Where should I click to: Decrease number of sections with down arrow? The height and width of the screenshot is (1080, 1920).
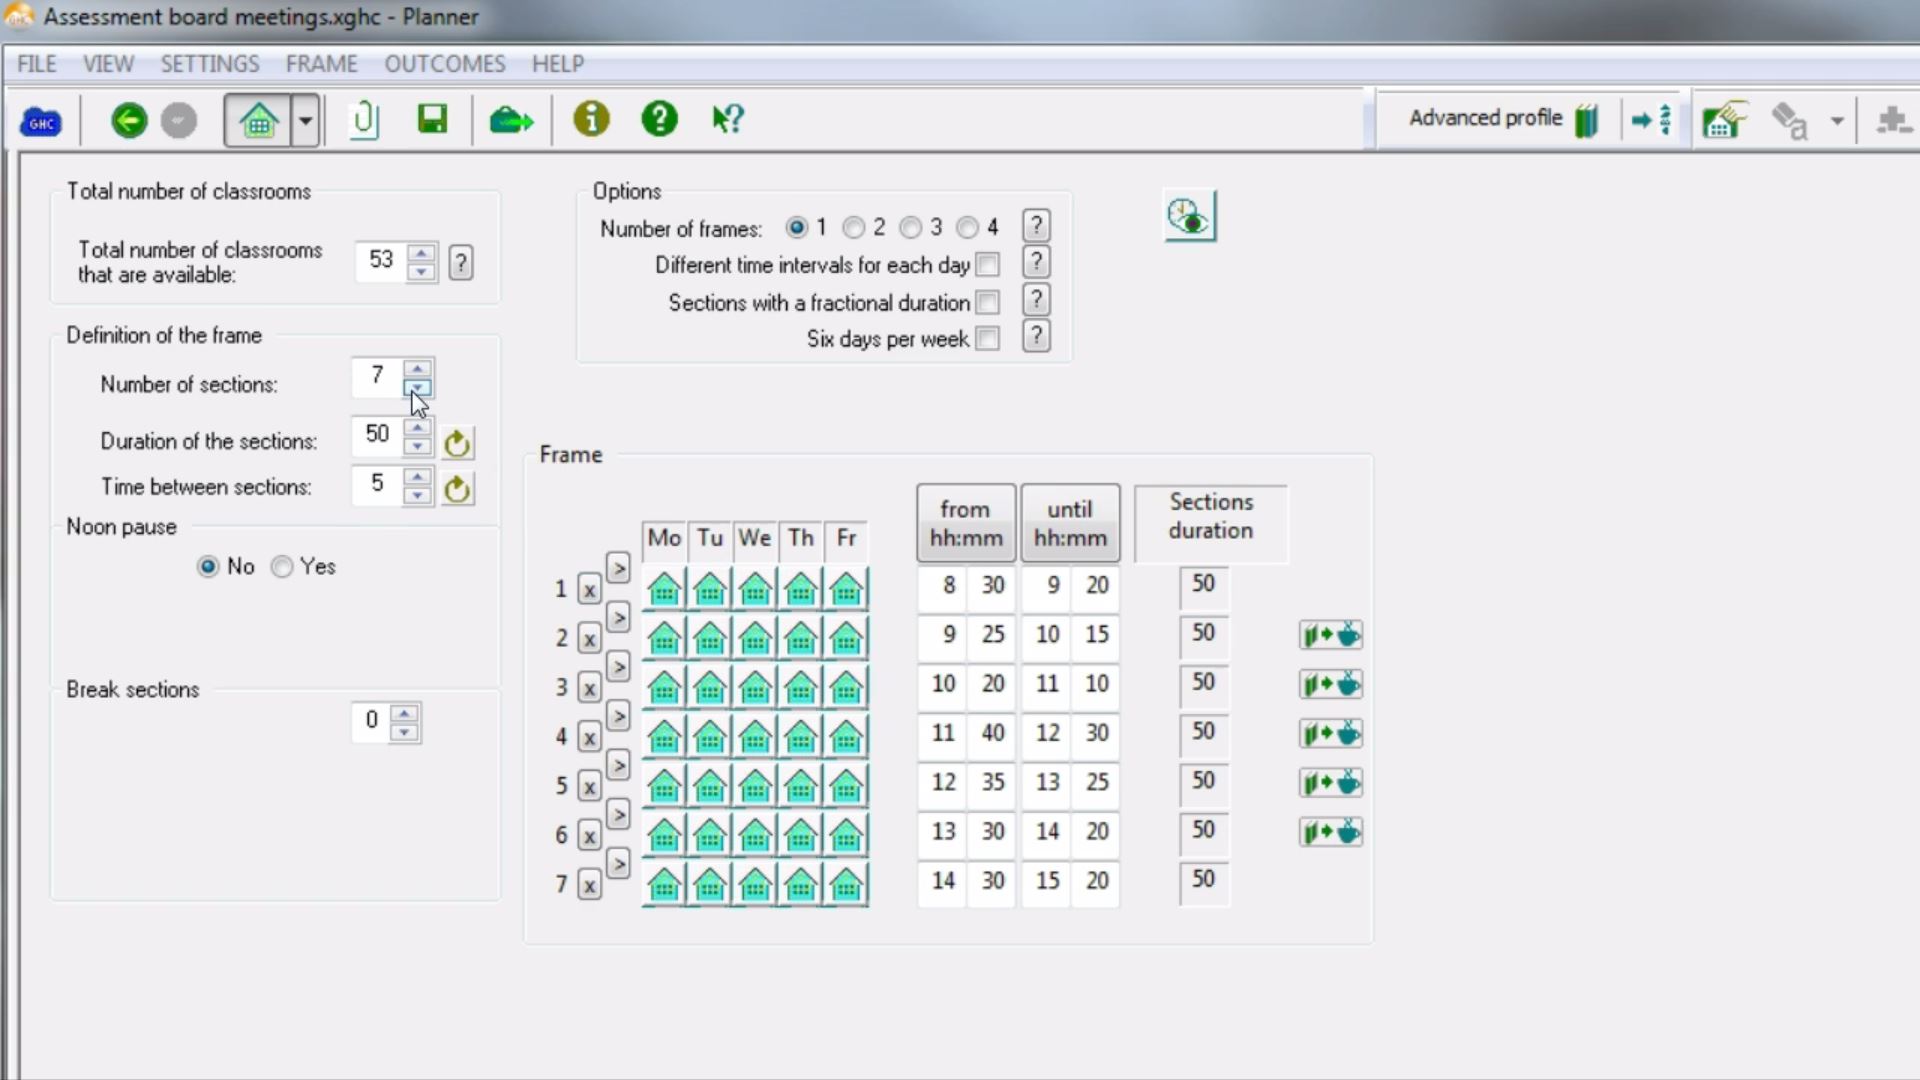click(418, 387)
